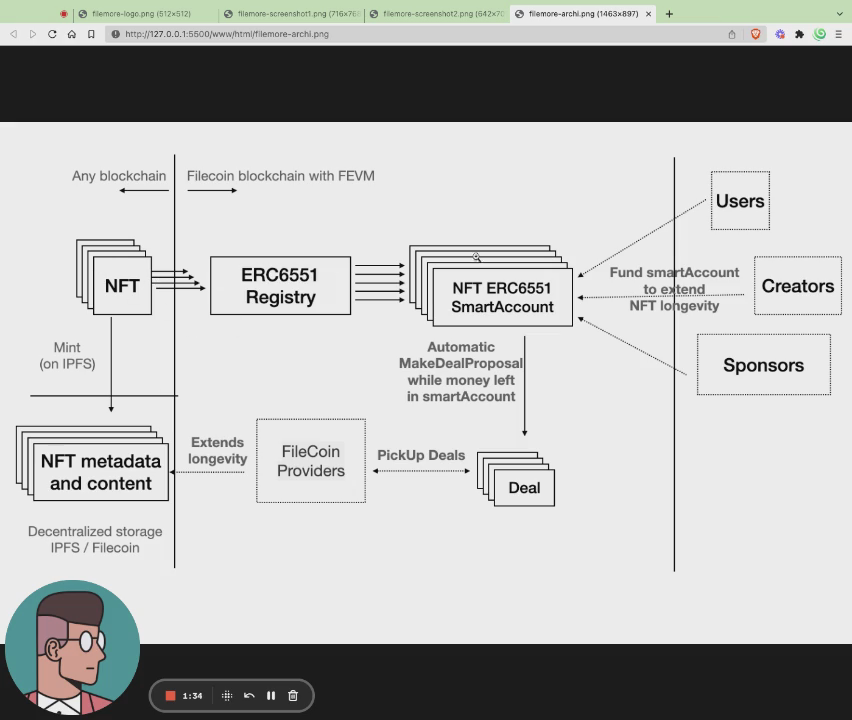
Task: Click the address bar URL field
Action: pos(418,34)
